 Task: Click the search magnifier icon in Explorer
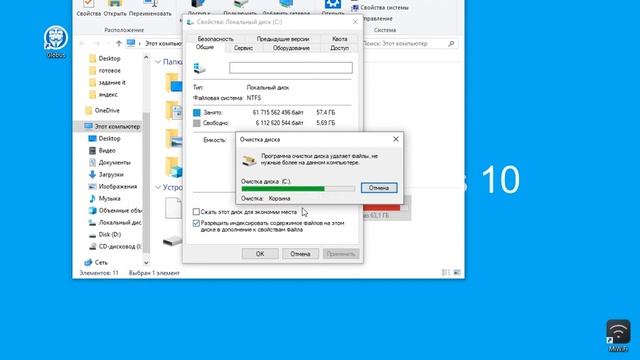click(x=451, y=43)
